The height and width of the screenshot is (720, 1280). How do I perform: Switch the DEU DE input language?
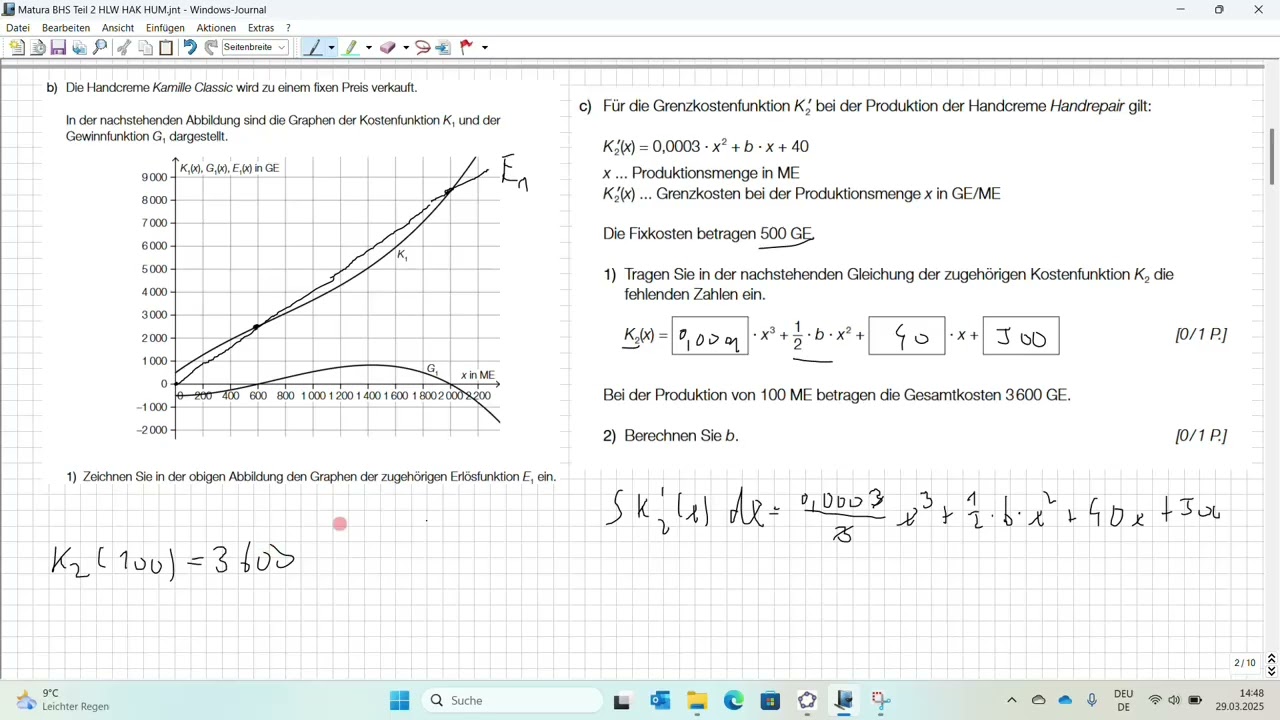pyautogui.click(x=1123, y=700)
